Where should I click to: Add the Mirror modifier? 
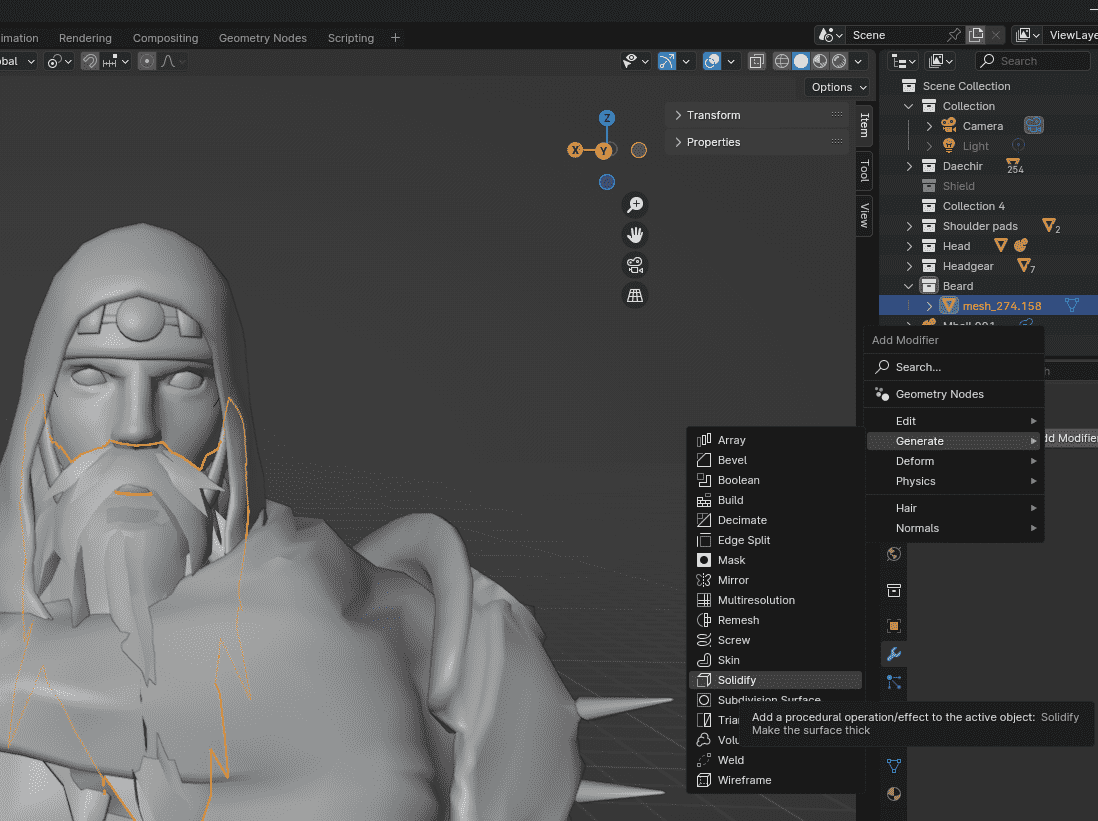(775, 580)
